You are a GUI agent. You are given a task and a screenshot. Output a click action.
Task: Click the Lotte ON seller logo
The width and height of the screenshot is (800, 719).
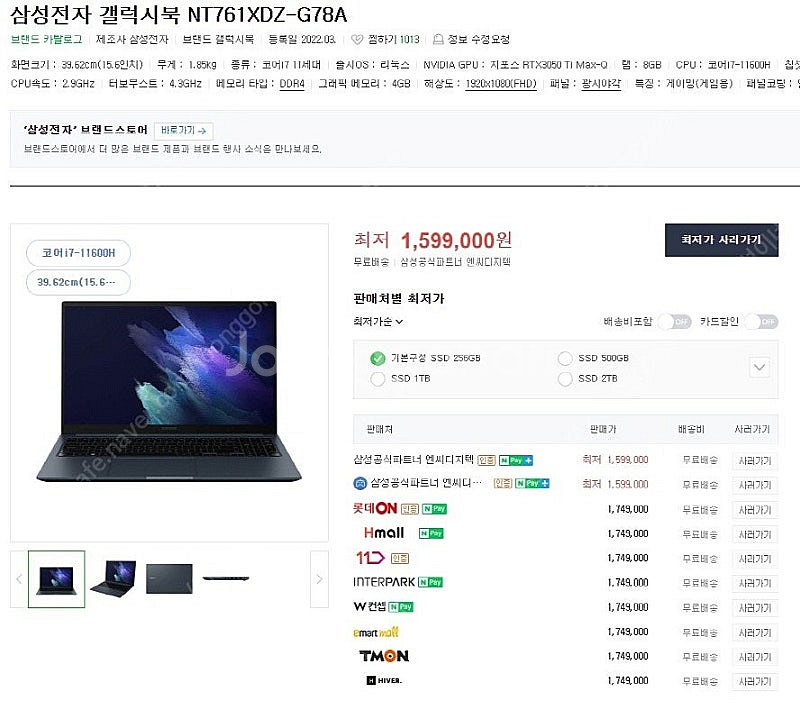375,508
